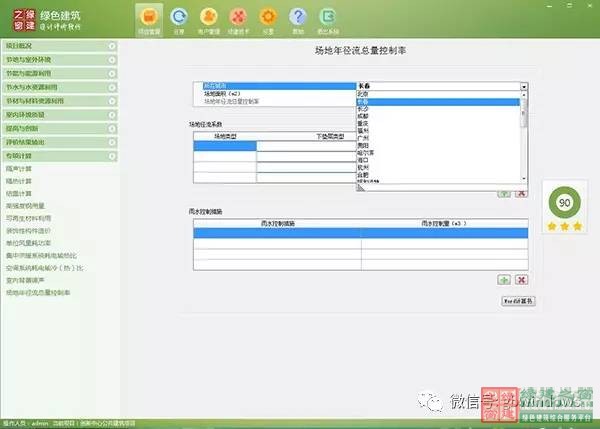The image size is (600, 429).
Task: Delete row with red X under 场地径流系数
Action: (521, 192)
